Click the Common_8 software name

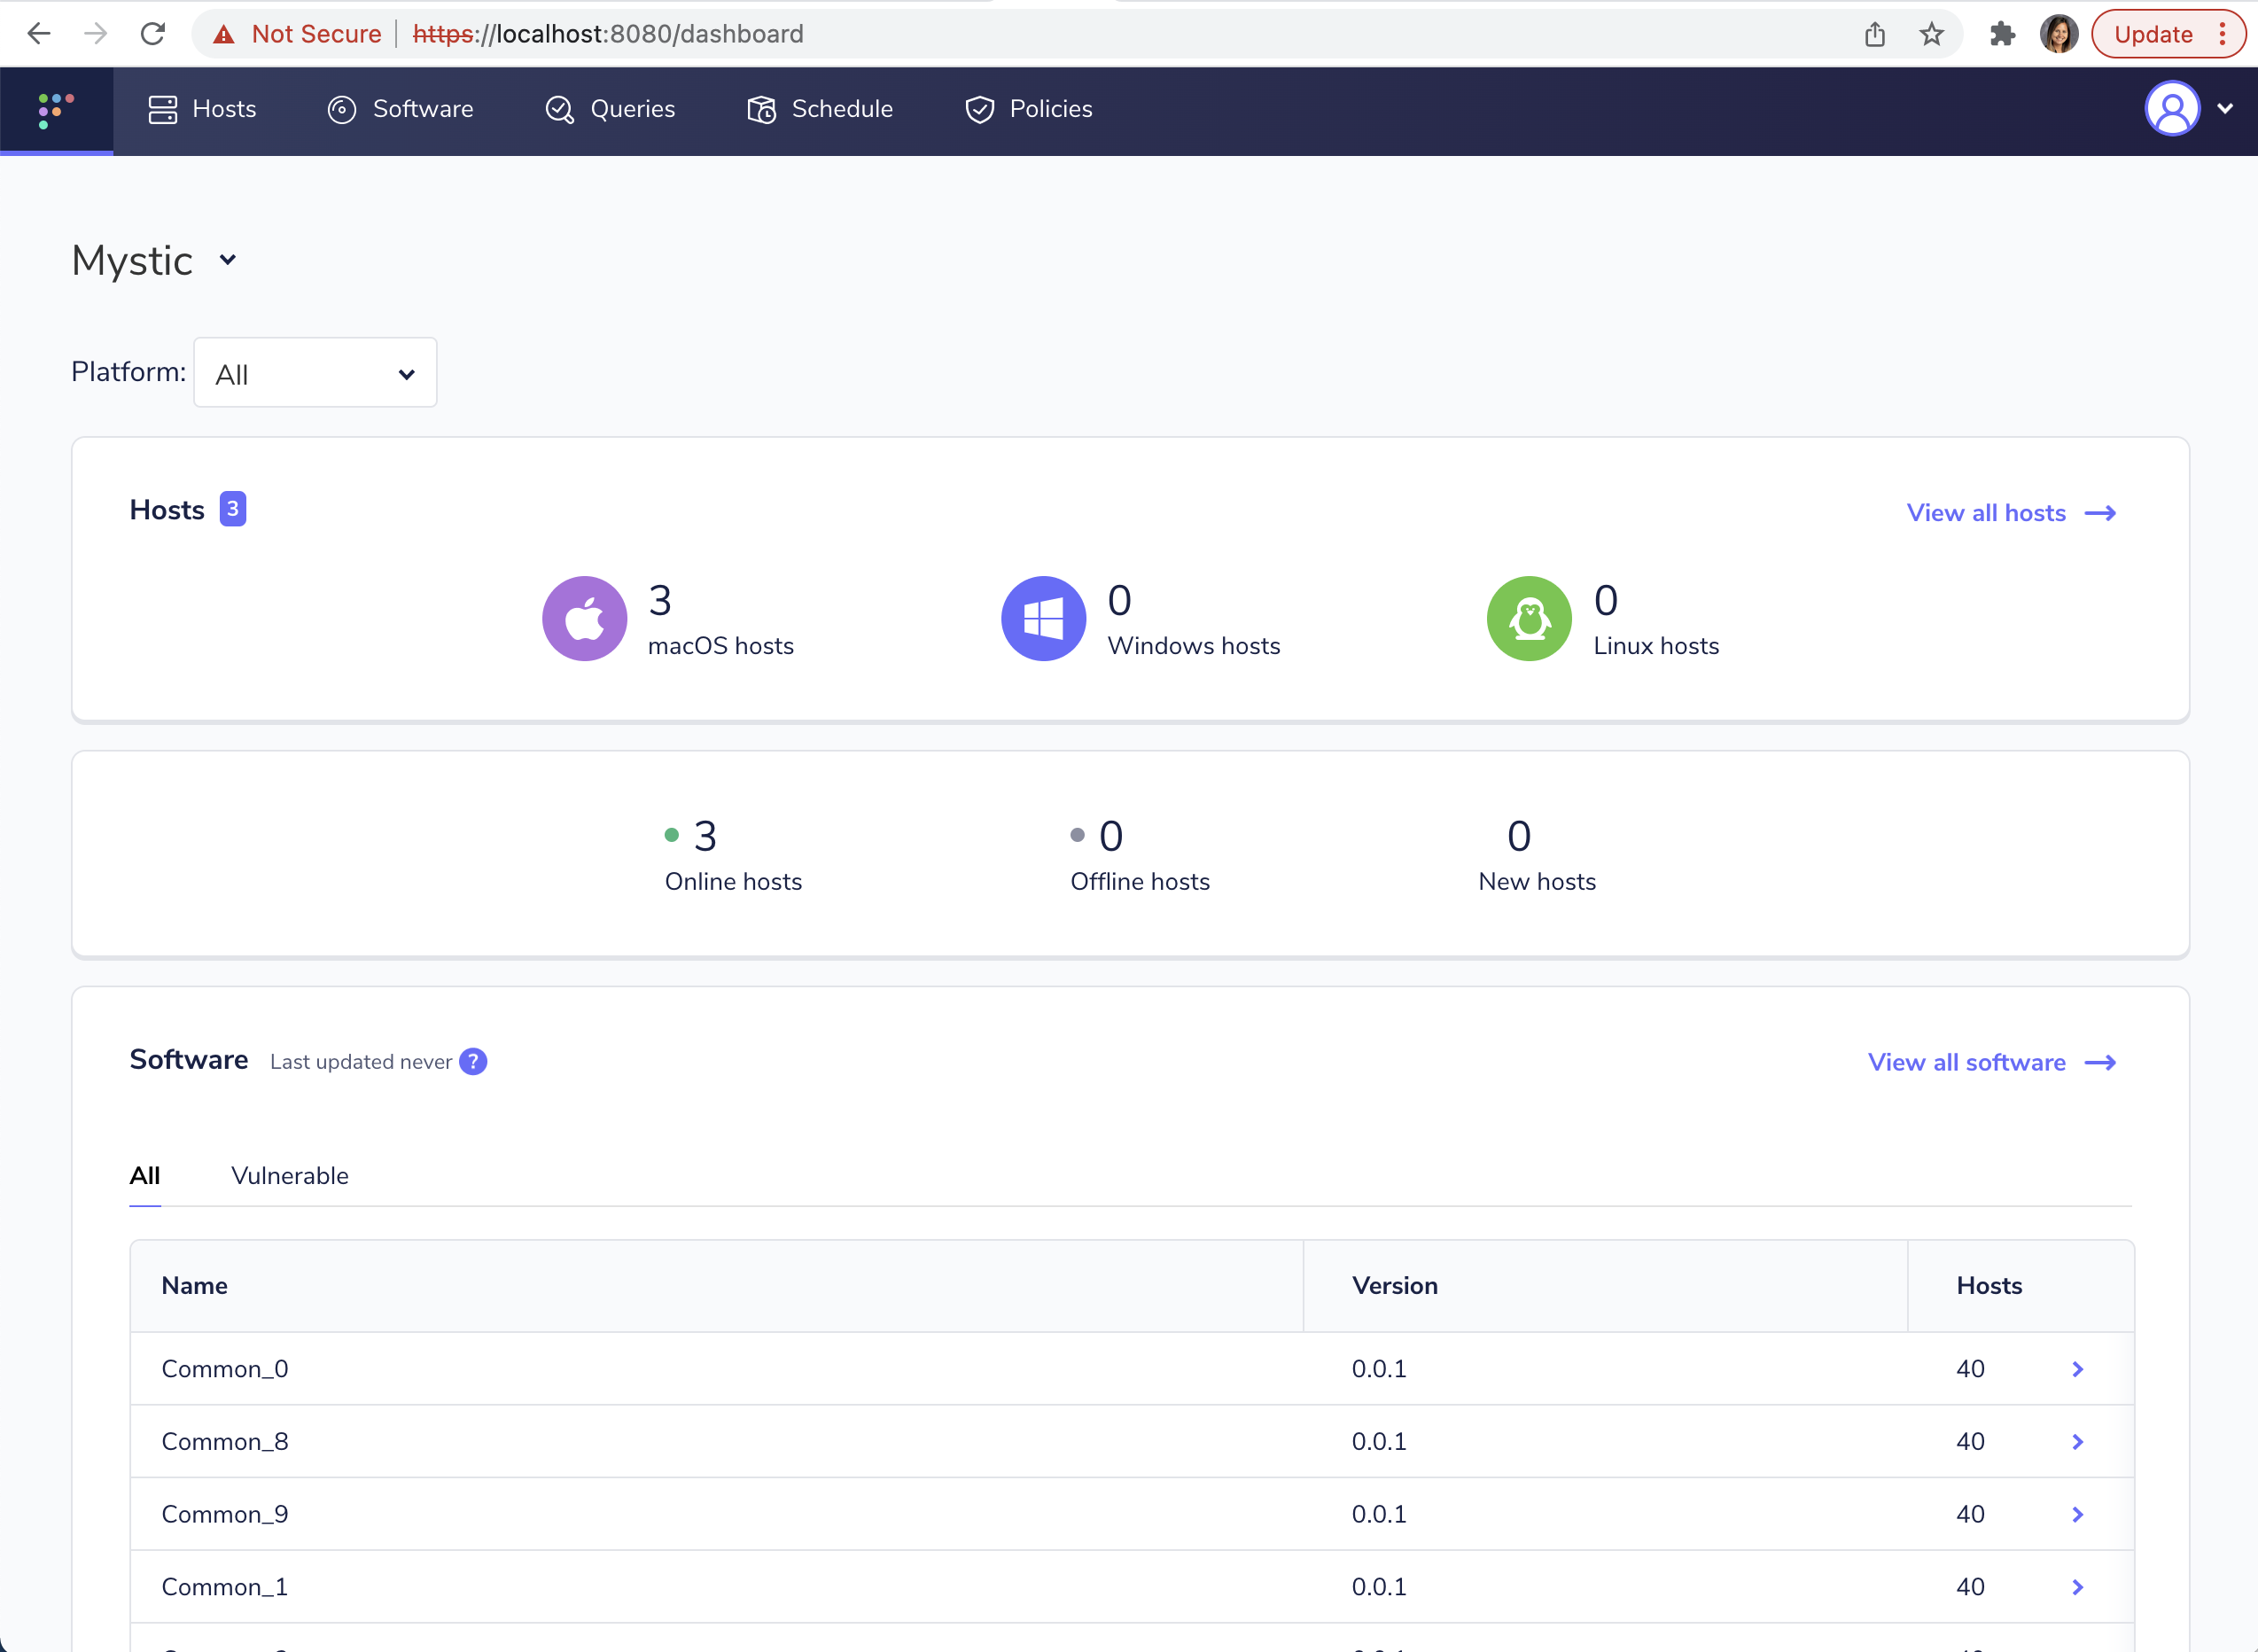click(225, 1442)
